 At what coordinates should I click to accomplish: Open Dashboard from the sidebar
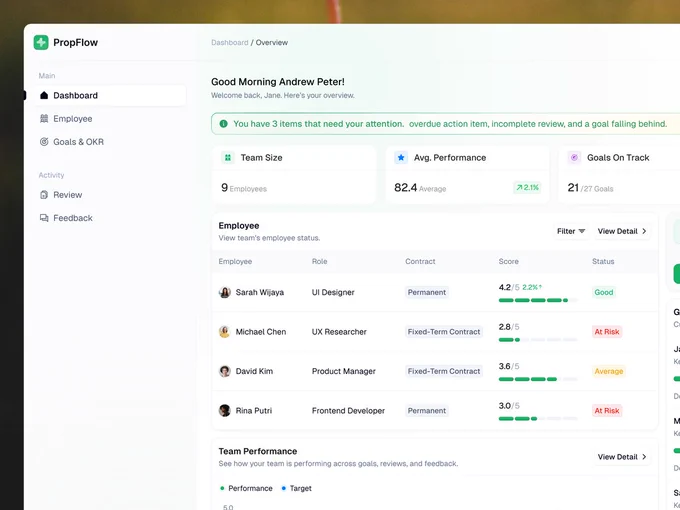[x=110, y=95]
